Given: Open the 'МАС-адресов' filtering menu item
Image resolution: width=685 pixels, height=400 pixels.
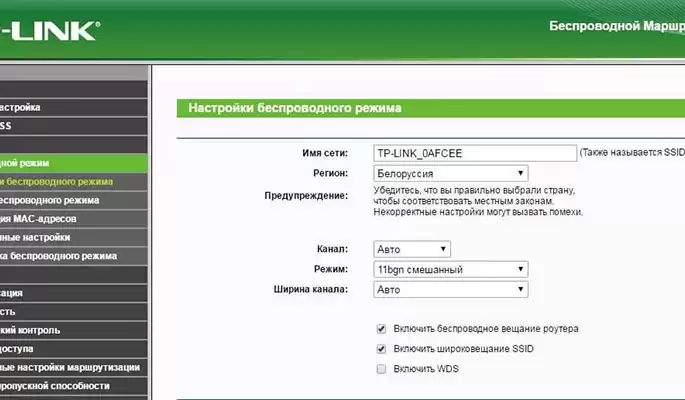Looking at the screenshot, I should pyautogui.click(x=74, y=219).
